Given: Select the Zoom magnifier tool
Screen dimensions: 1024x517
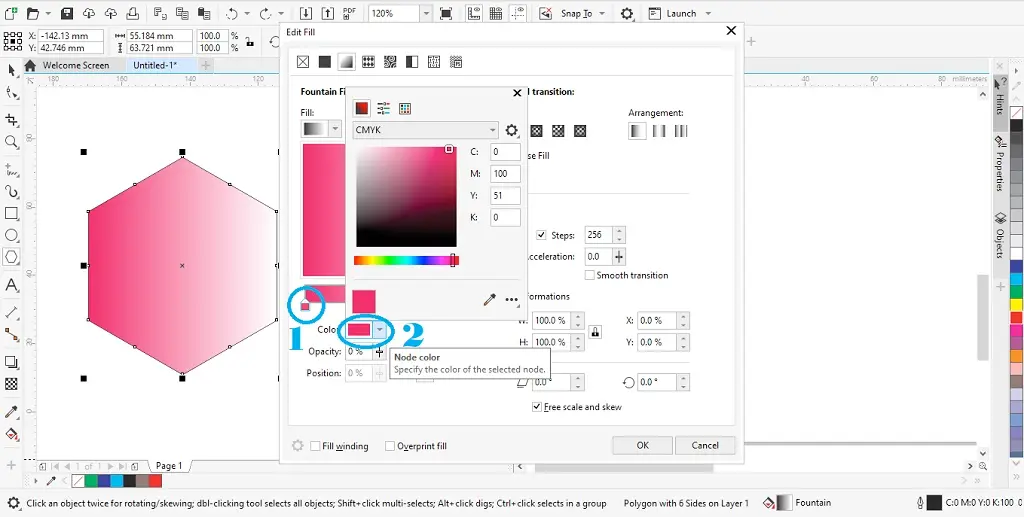Looking at the screenshot, I should click(x=11, y=142).
